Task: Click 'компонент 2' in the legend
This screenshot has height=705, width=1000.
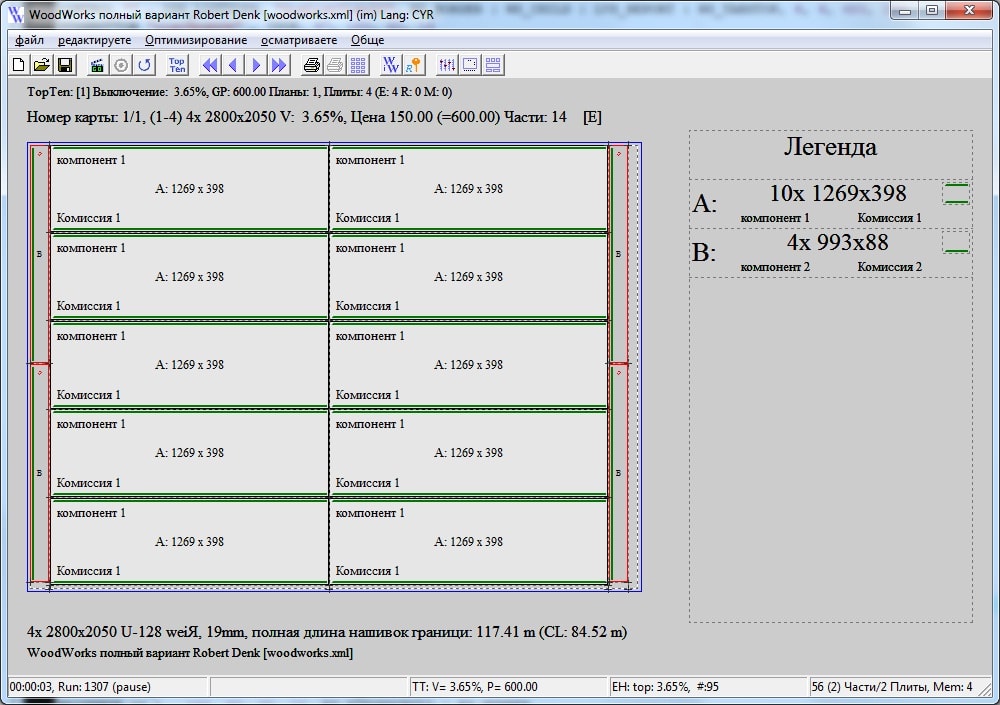Action: pos(775,267)
